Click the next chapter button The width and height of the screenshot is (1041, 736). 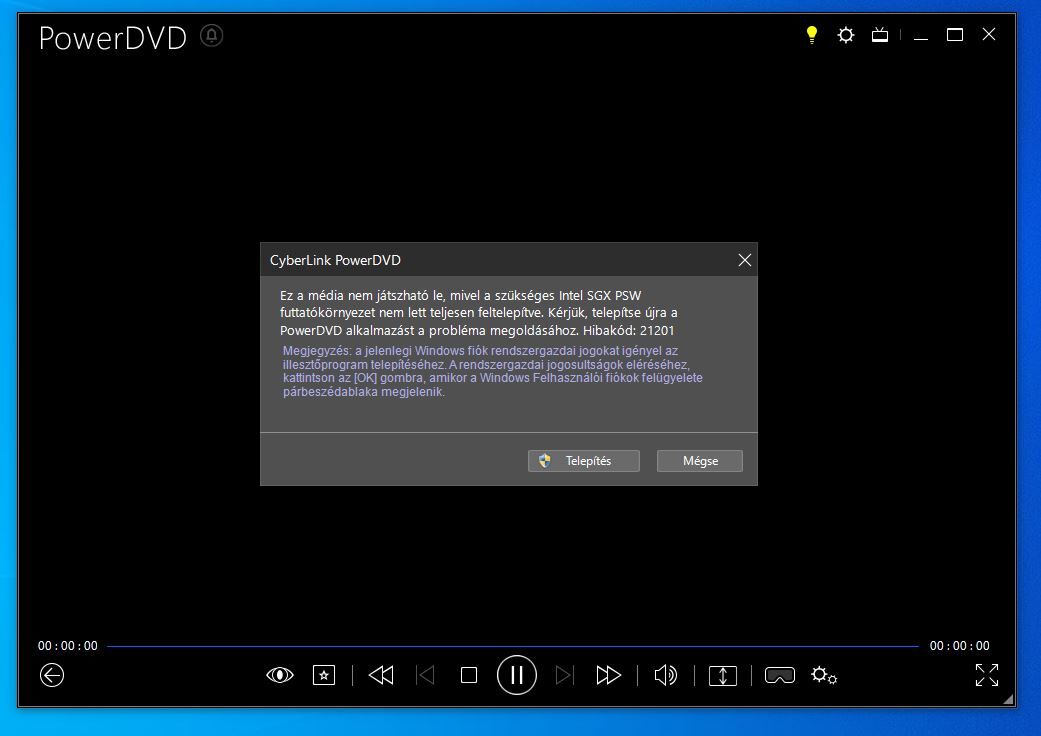tap(564, 675)
